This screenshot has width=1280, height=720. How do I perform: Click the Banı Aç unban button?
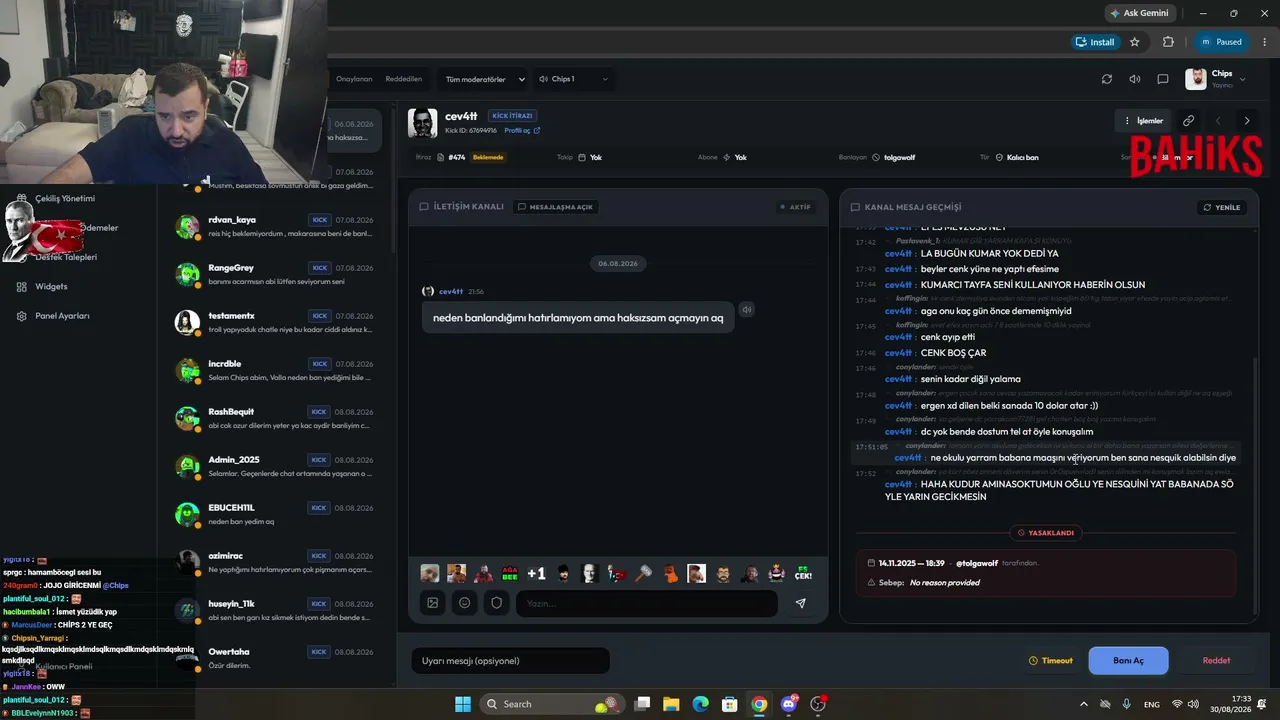tap(1128, 660)
